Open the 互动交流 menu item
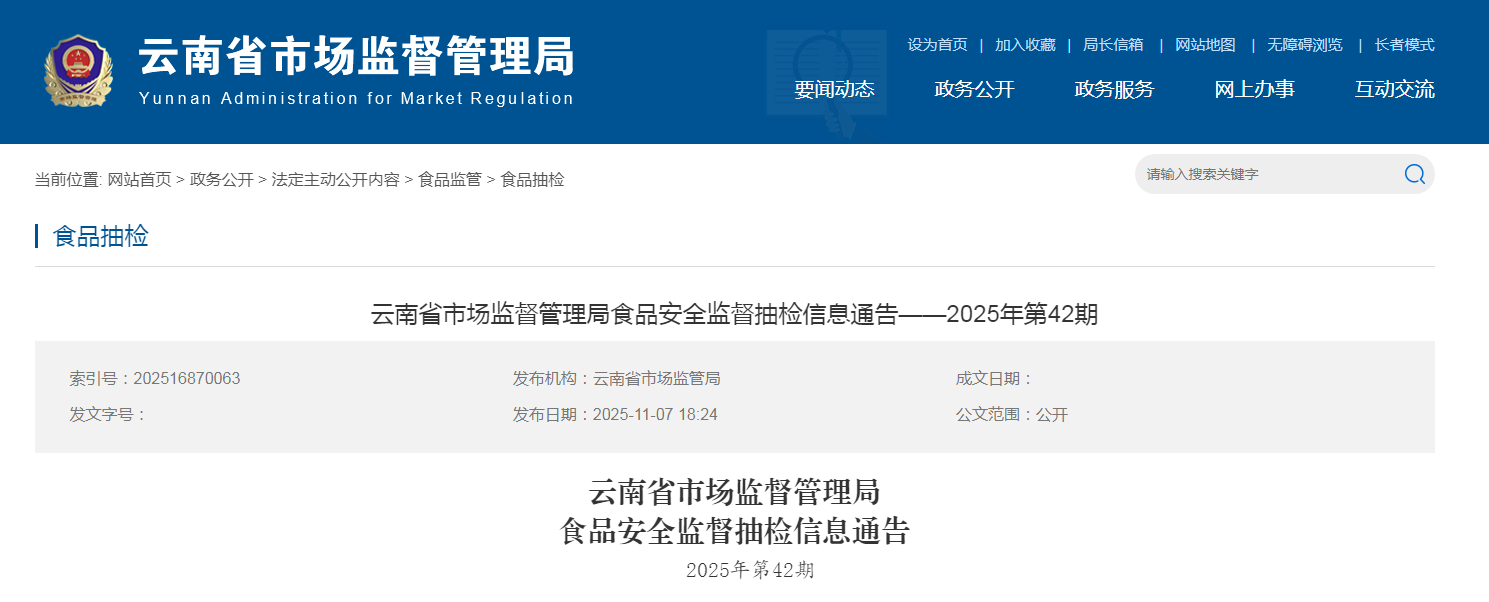 [1394, 89]
